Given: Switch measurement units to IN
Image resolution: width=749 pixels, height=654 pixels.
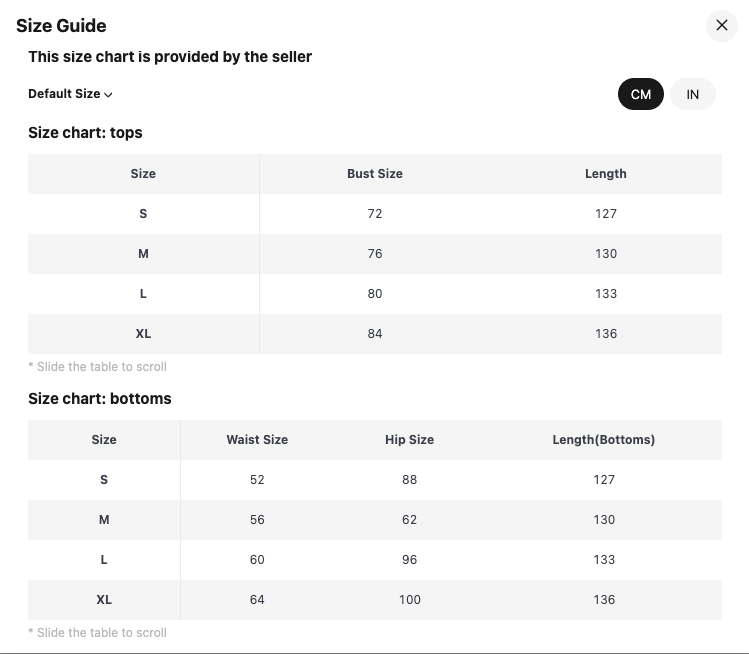Looking at the screenshot, I should tap(693, 94).
